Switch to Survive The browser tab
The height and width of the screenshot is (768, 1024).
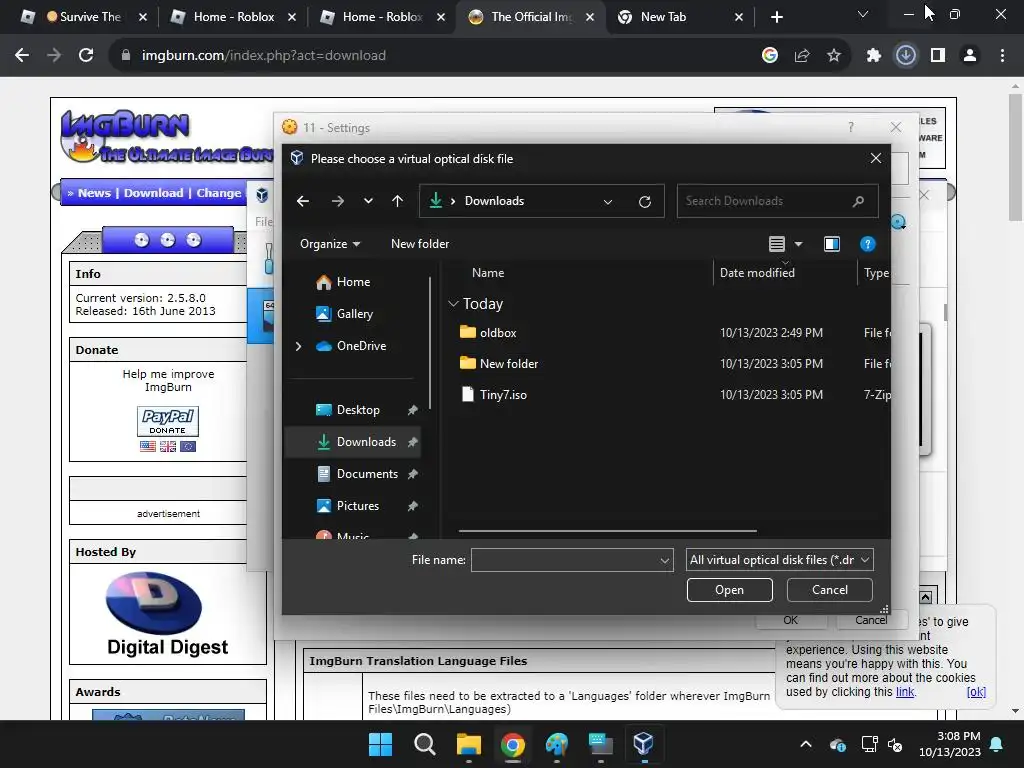click(85, 17)
